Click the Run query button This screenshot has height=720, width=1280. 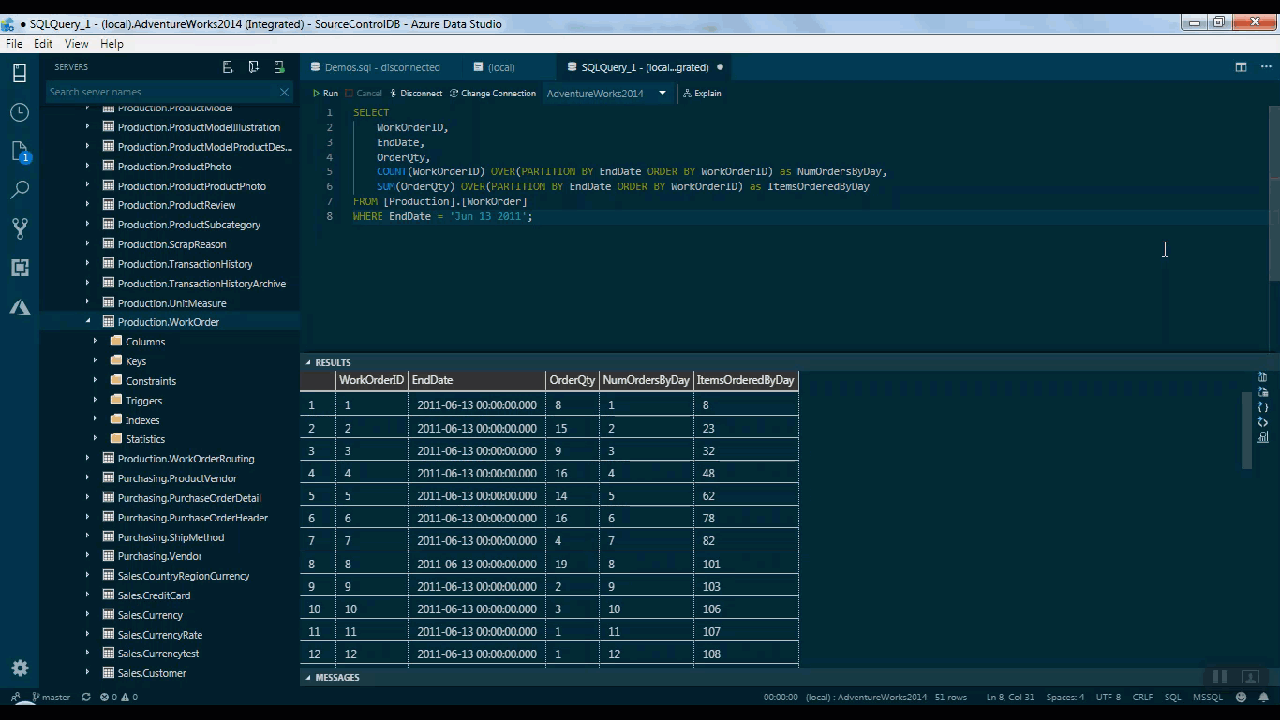point(325,93)
